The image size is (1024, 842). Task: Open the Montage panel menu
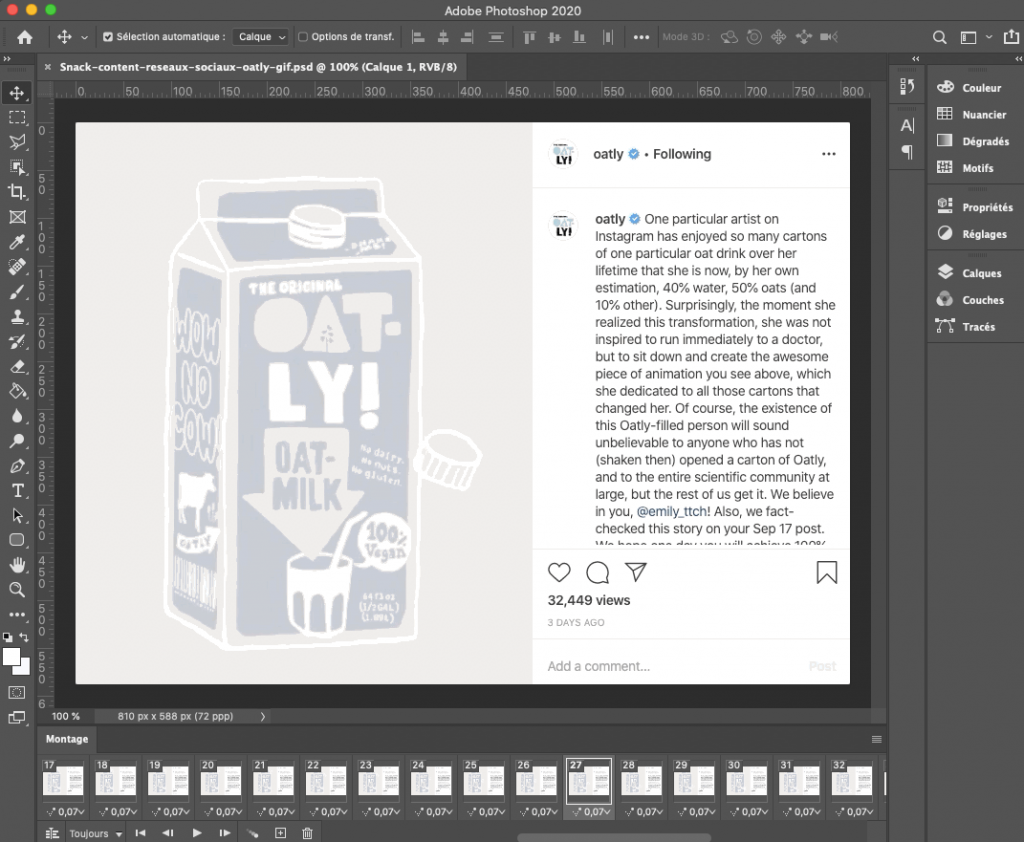(x=876, y=739)
